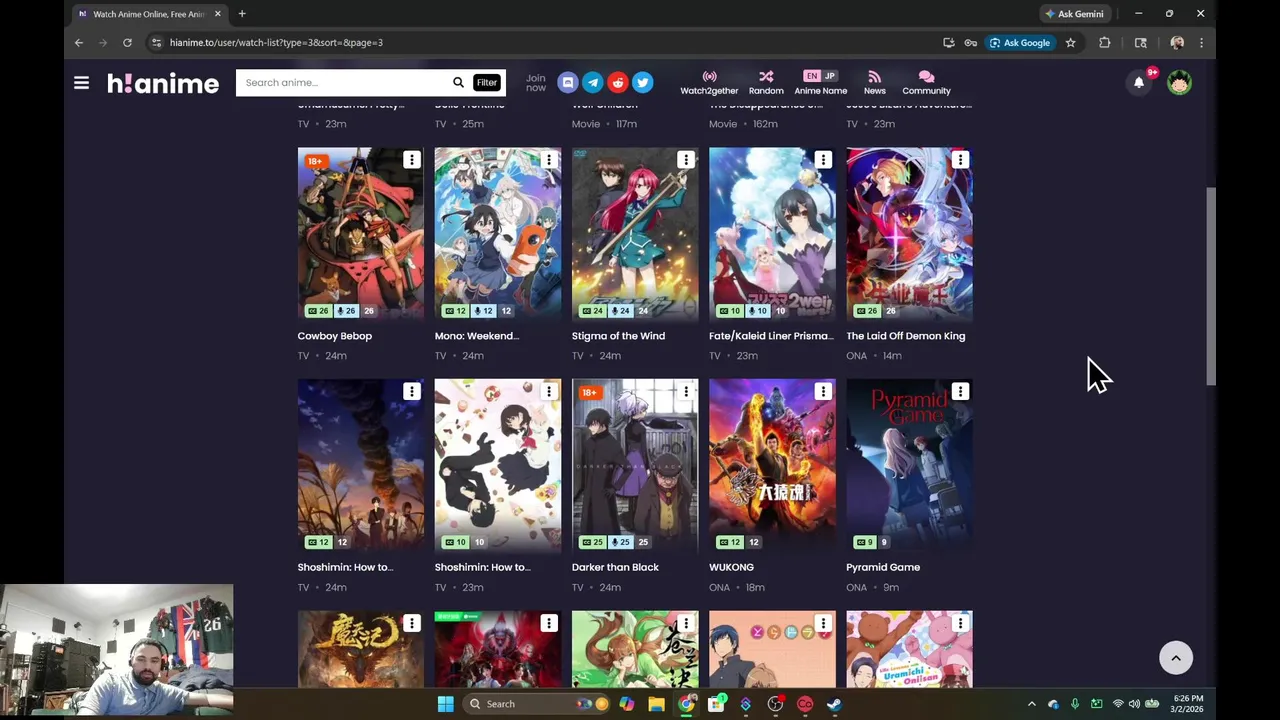Open options menu for The Laid Off Demon King
Image resolution: width=1280 pixels, height=720 pixels.
click(x=960, y=160)
